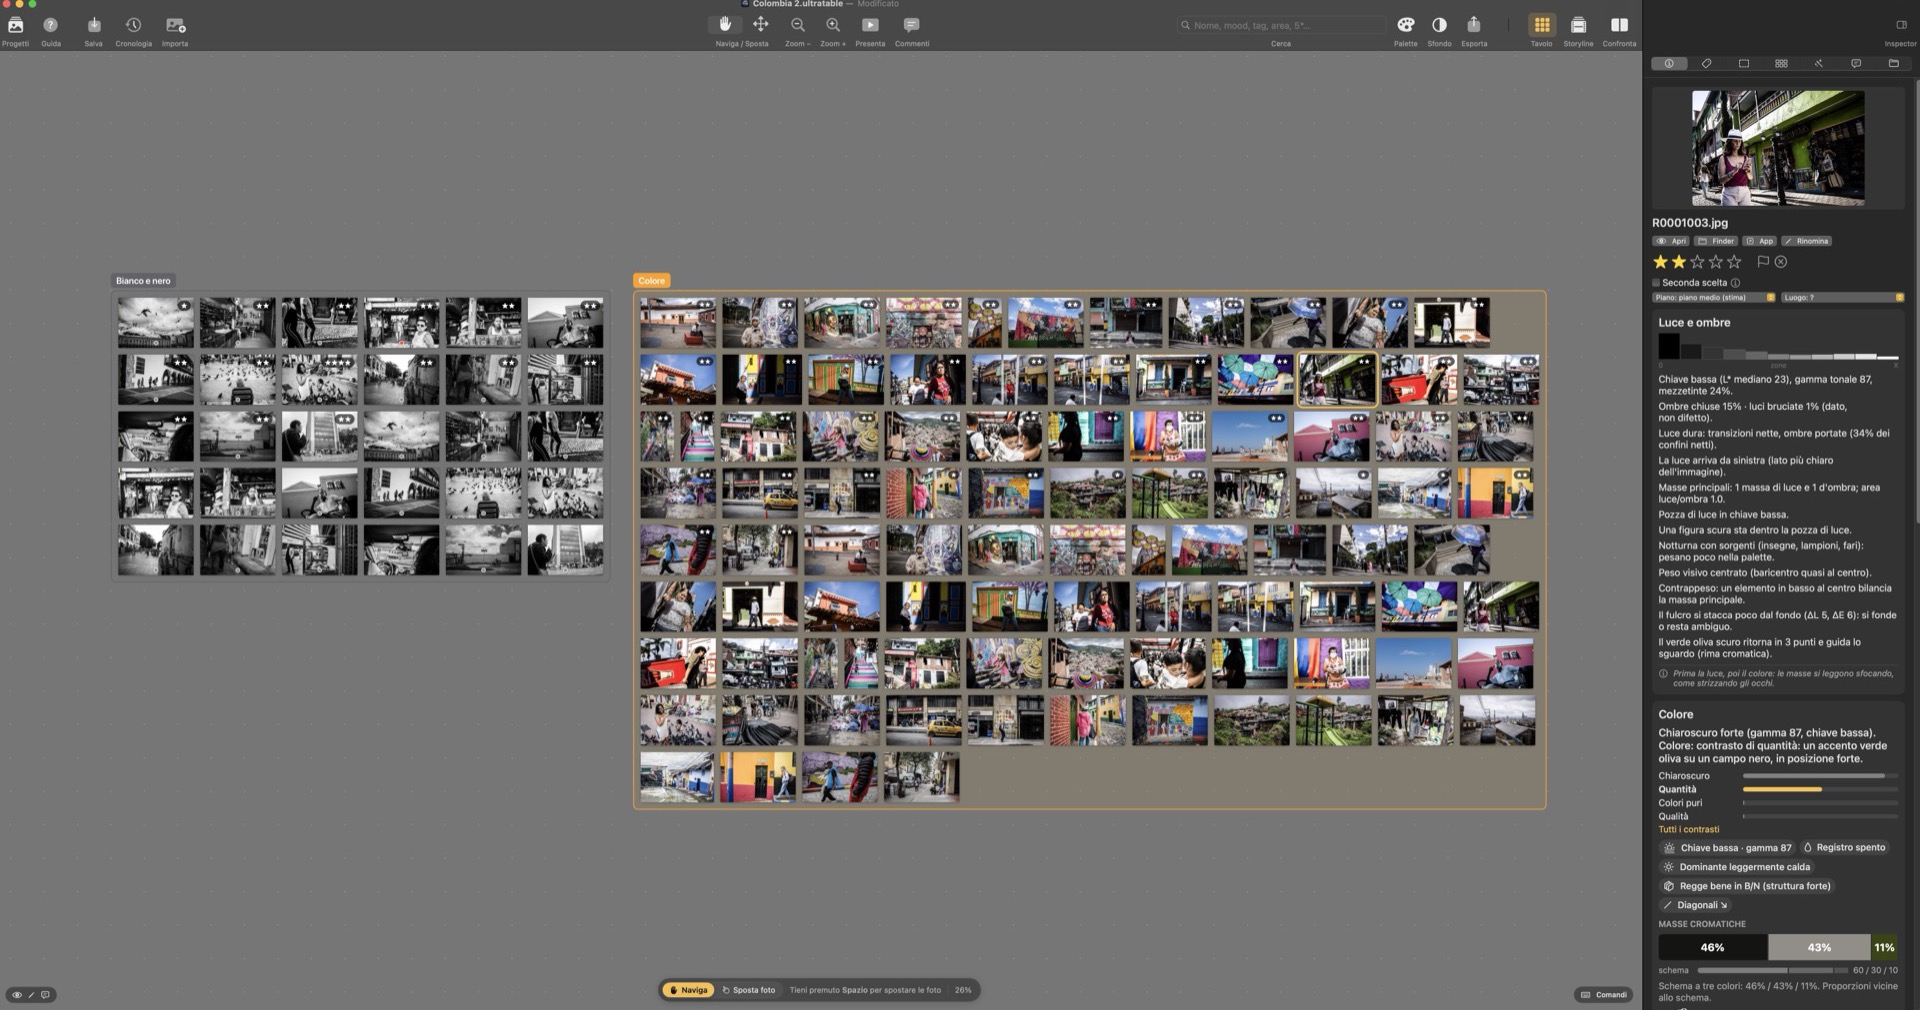Open the Progetti projects panel
Viewport: 1920px width, 1010px height.
[15, 25]
